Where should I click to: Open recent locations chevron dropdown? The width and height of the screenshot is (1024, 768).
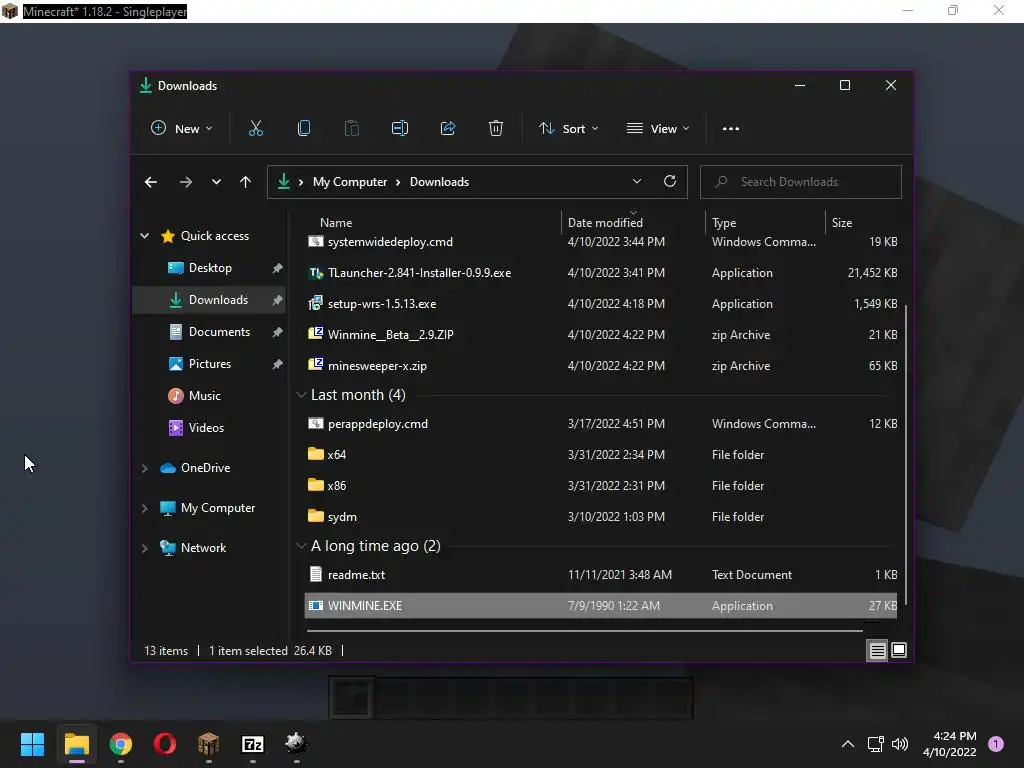(216, 182)
